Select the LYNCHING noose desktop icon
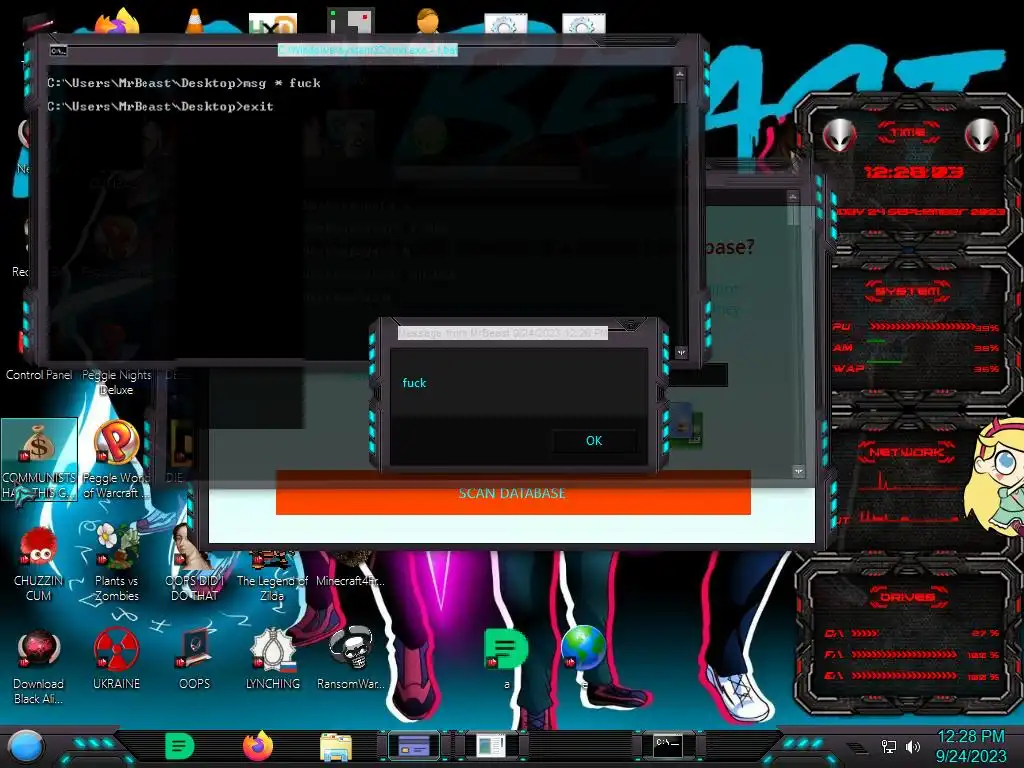 point(272,658)
